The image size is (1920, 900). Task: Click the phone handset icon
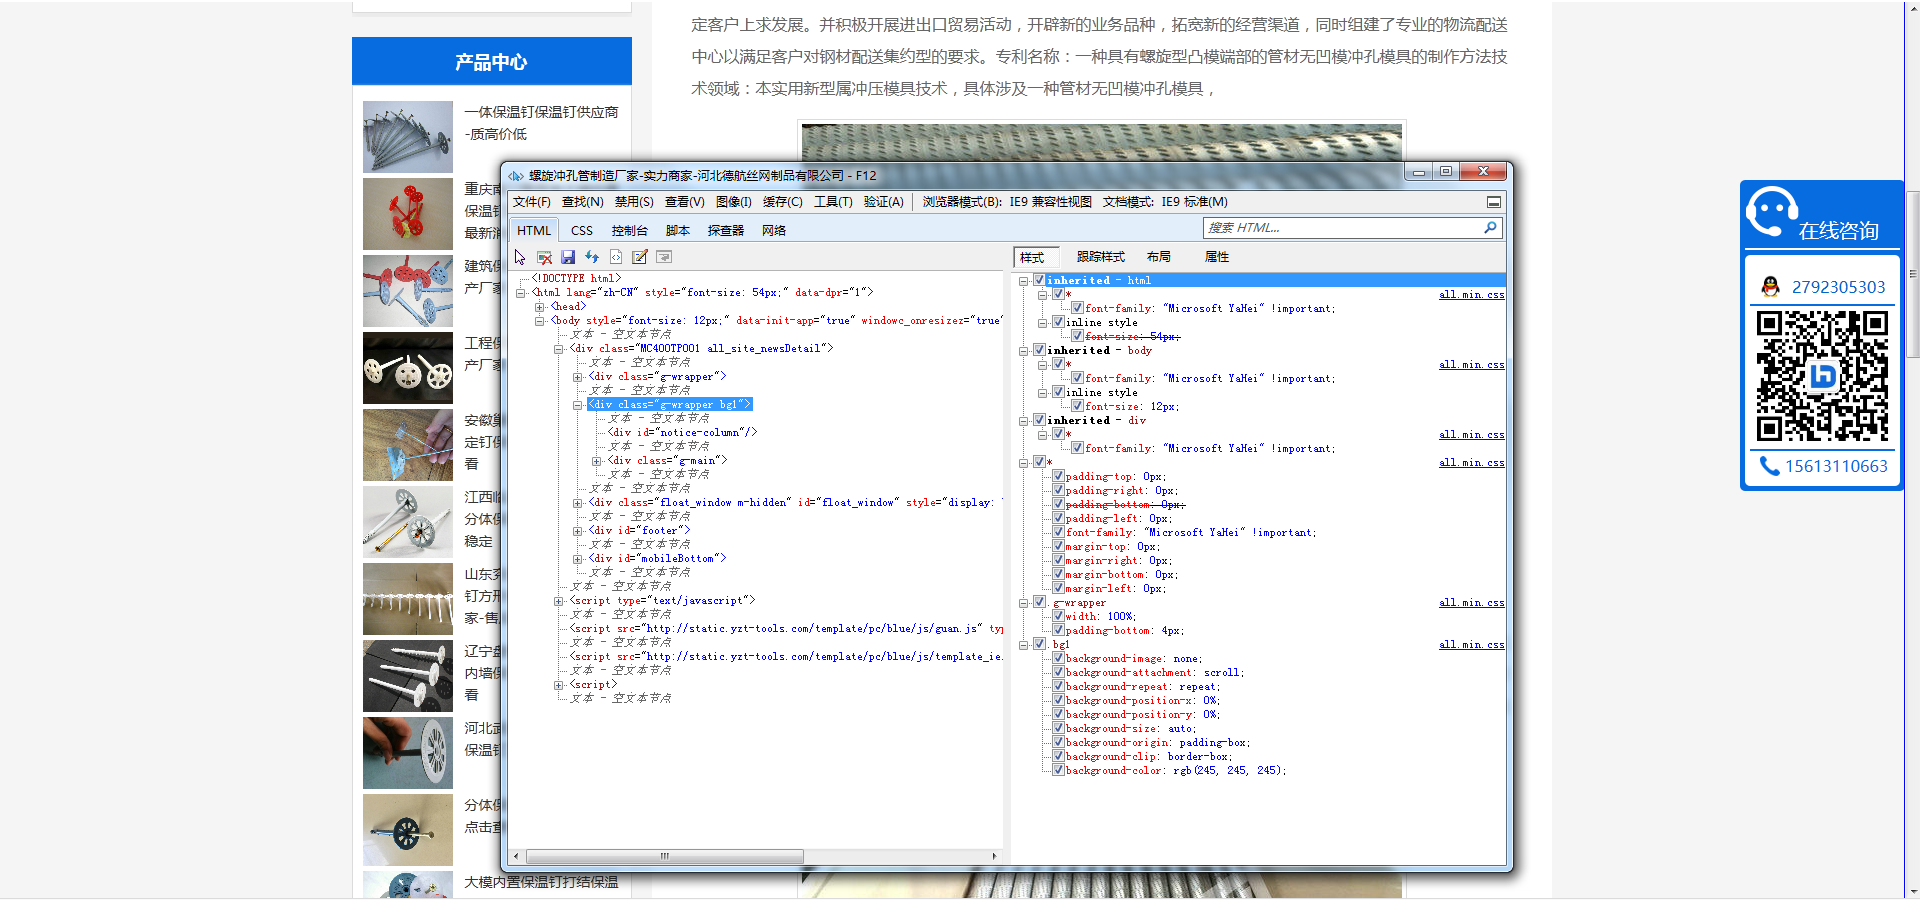coord(1769,466)
